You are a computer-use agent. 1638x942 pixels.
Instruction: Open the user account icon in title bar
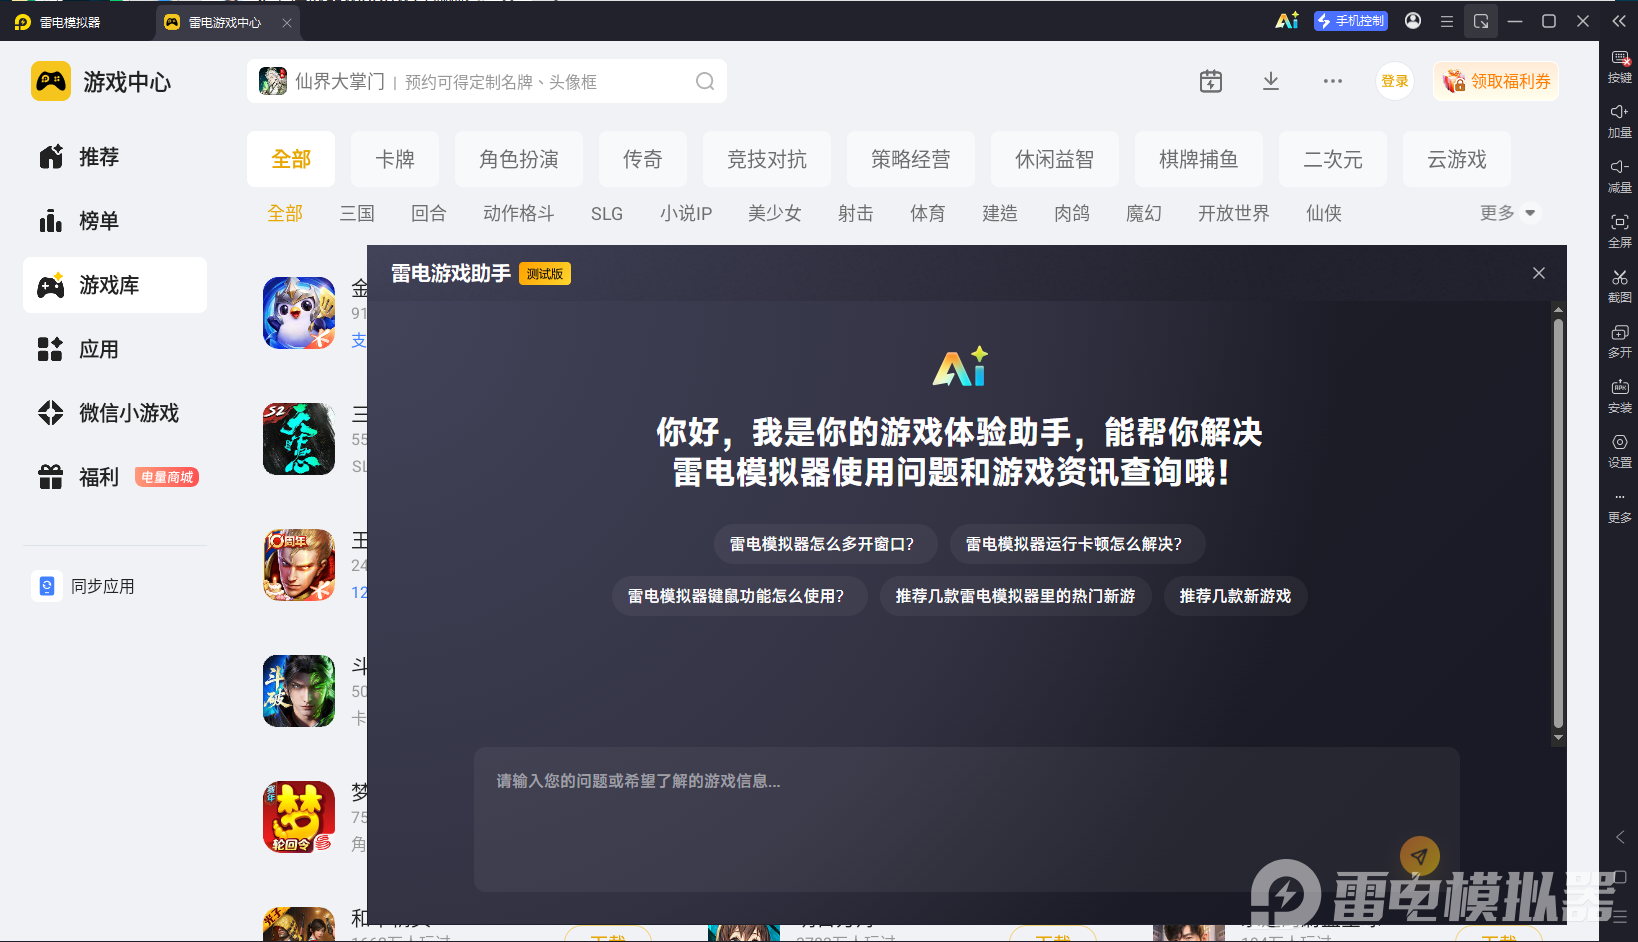click(x=1413, y=21)
